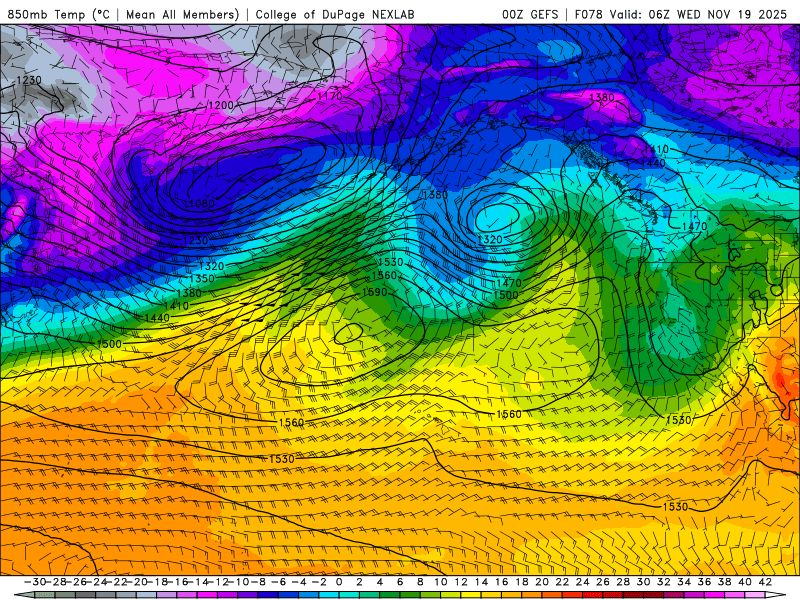Click the 1320 label inside the closed low
The width and height of the screenshot is (800, 600).
pos(490,239)
